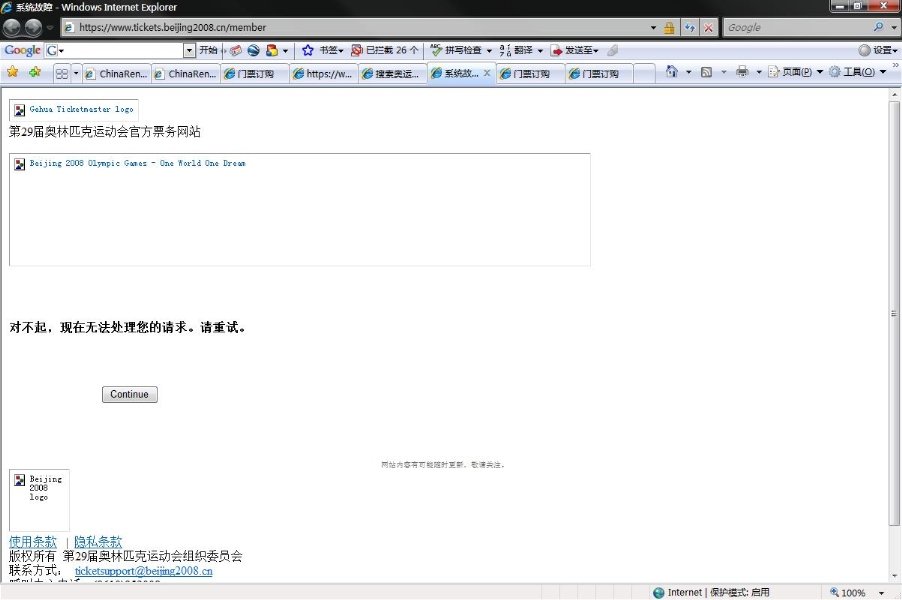
Task: Close the active 系统故障 tab
Action: coord(487,73)
